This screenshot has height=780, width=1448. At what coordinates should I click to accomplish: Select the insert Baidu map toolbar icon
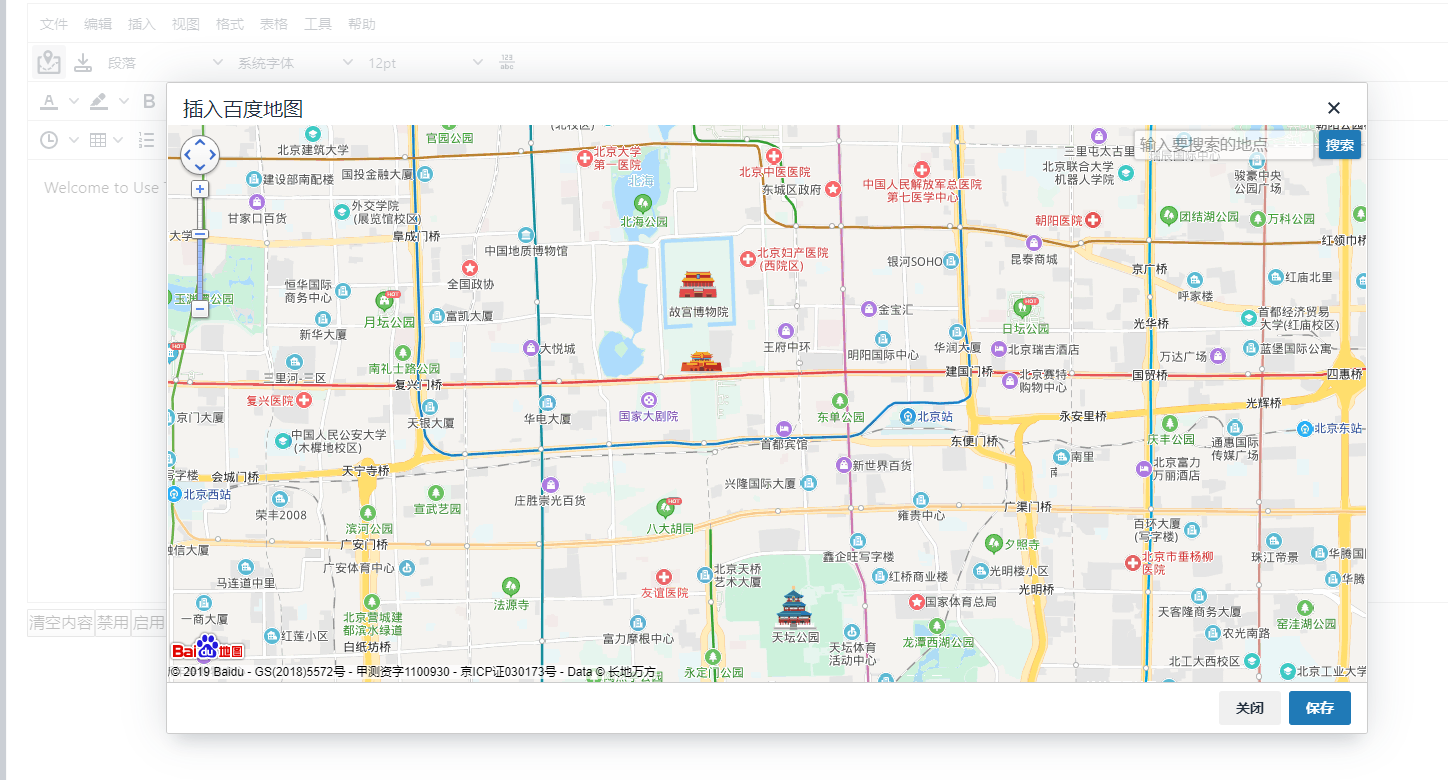pos(48,62)
